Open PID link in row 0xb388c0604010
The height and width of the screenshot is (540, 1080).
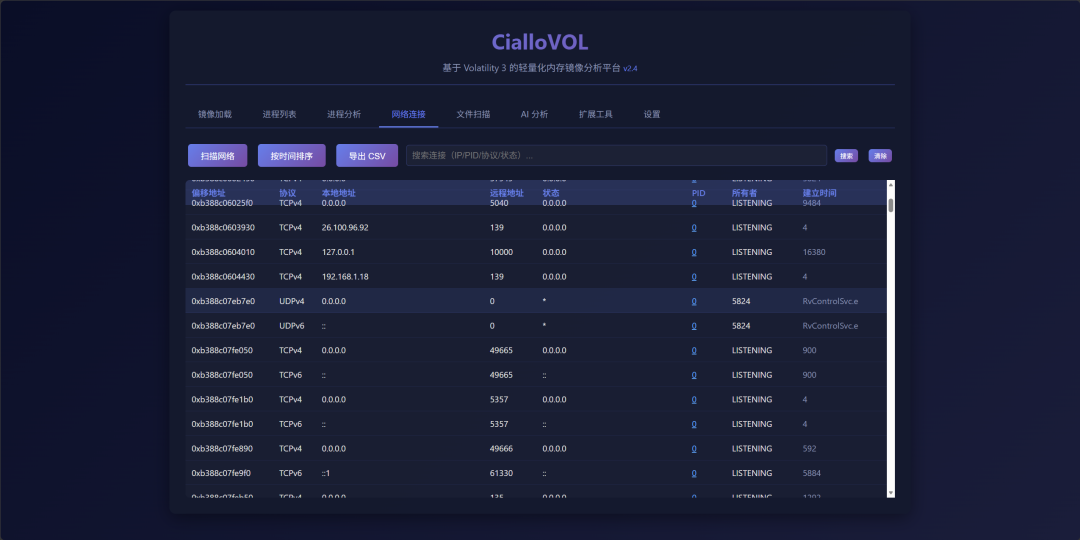point(694,252)
